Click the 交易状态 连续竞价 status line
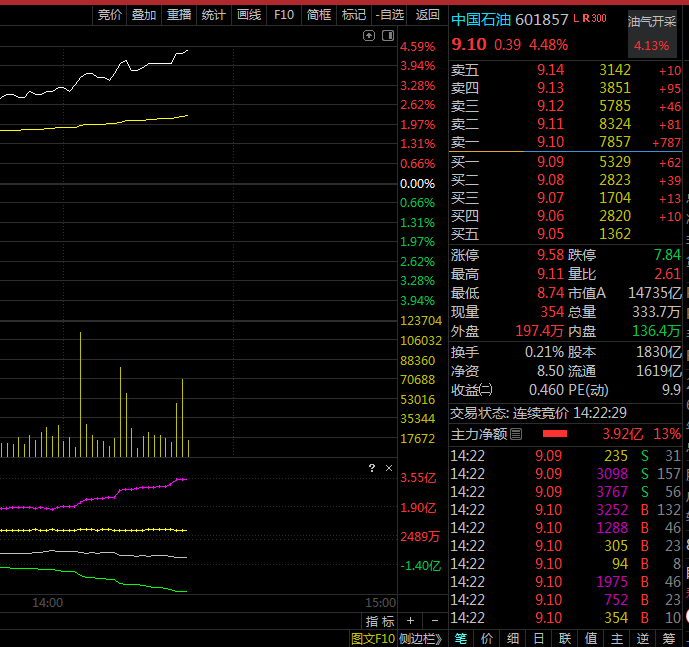 pyautogui.click(x=538, y=413)
